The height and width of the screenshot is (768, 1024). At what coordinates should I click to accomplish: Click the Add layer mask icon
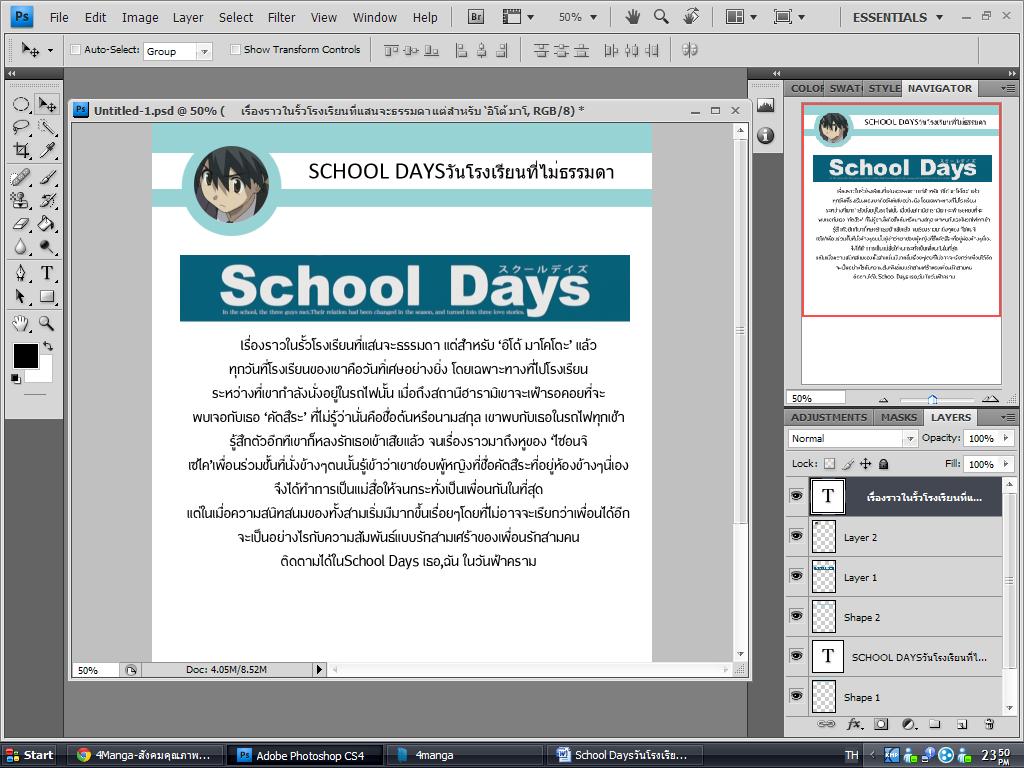point(881,724)
